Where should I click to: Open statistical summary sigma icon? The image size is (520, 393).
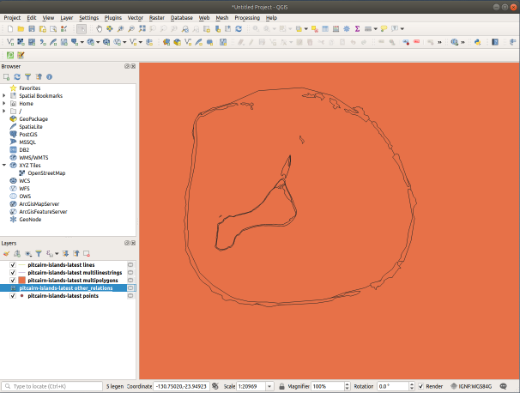(357, 29)
